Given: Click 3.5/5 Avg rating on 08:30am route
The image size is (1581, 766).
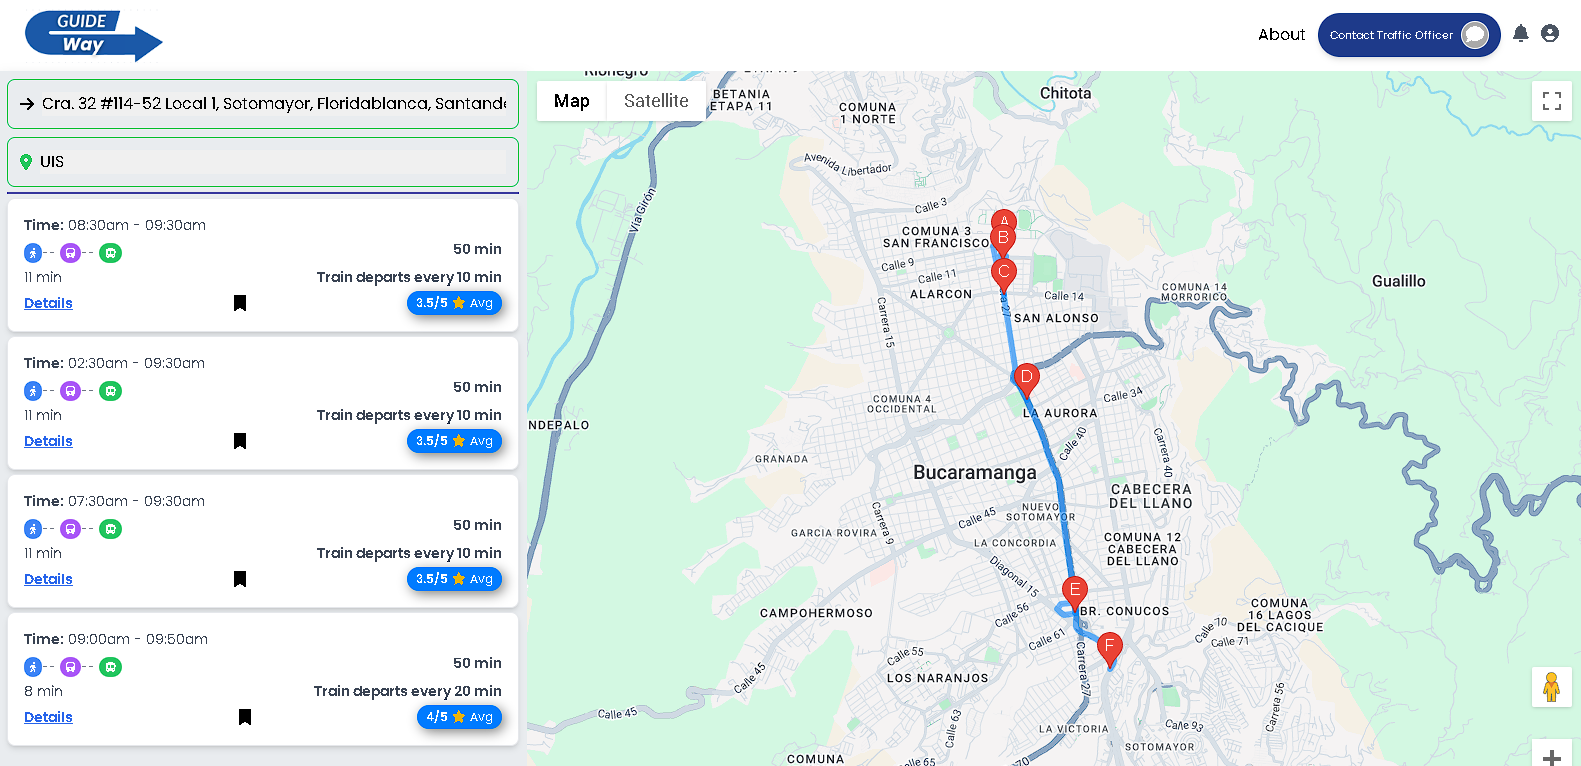Looking at the screenshot, I should [x=454, y=303].
